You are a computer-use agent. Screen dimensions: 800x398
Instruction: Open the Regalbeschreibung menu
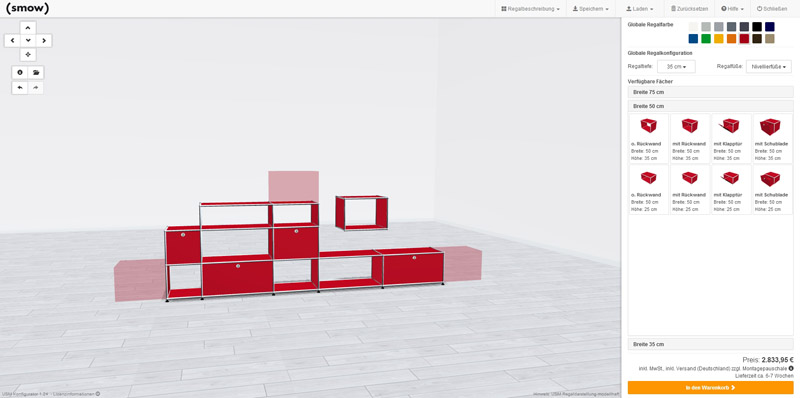[531, 9]
